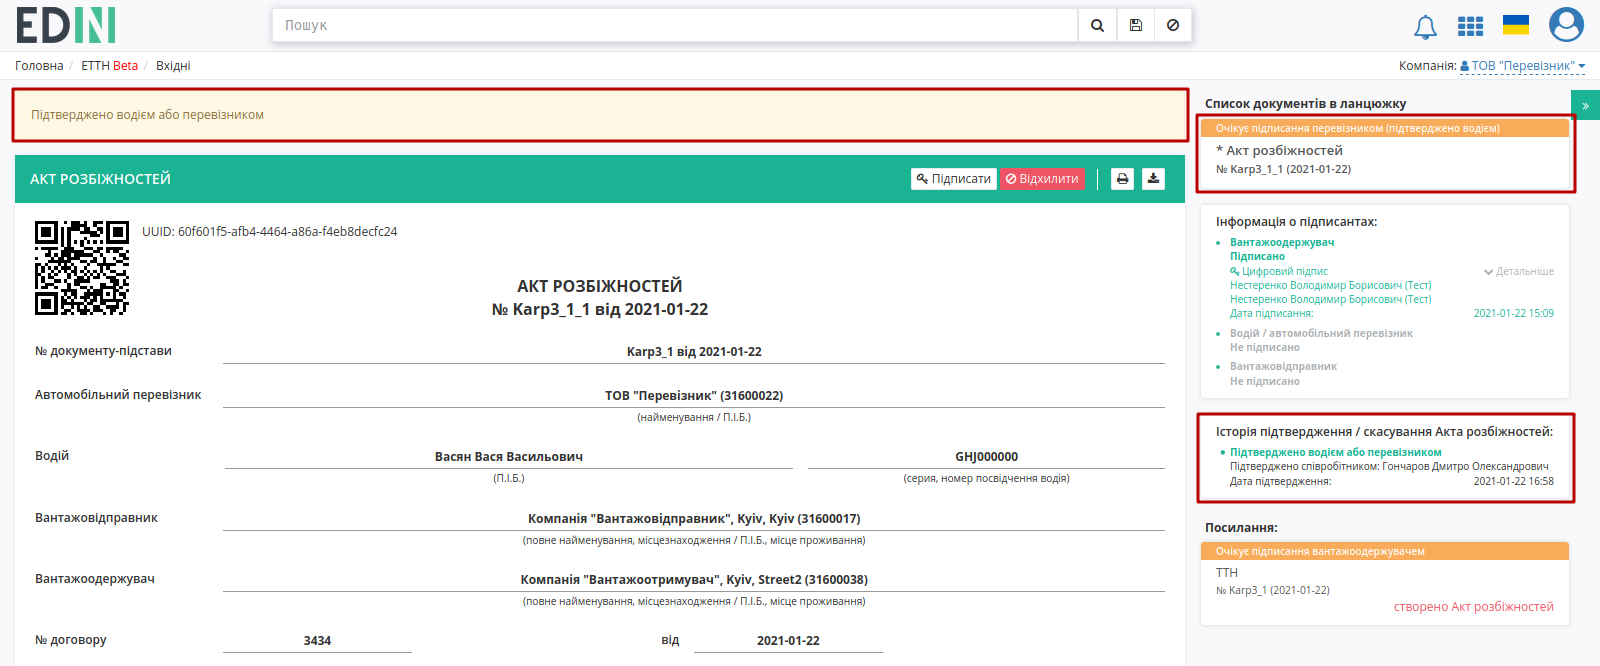
Task: Open Акт розбіжностей in document chain
Action: [1283, 151]
